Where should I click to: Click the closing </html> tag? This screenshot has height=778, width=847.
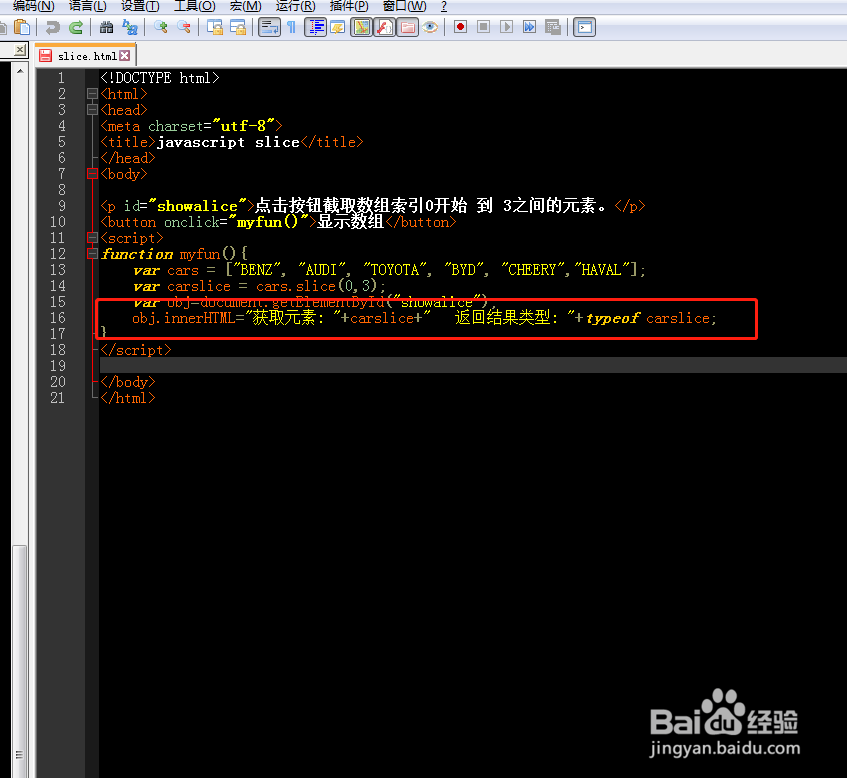[x=128, y=398]
